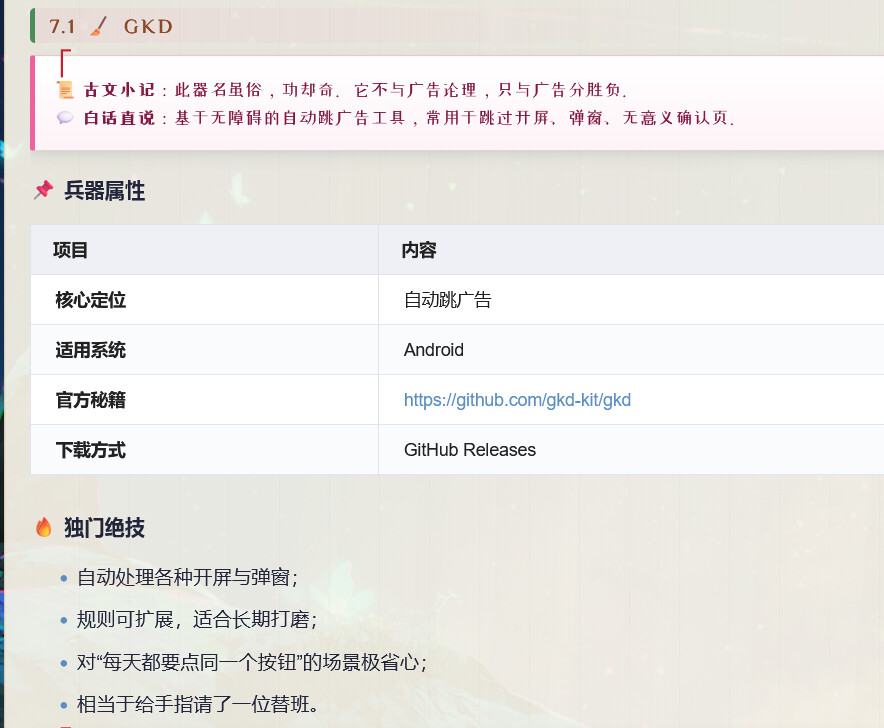Open the github.com/gkd-kit/gkd link
The image size is (884, 728).
tap(517, 400)
